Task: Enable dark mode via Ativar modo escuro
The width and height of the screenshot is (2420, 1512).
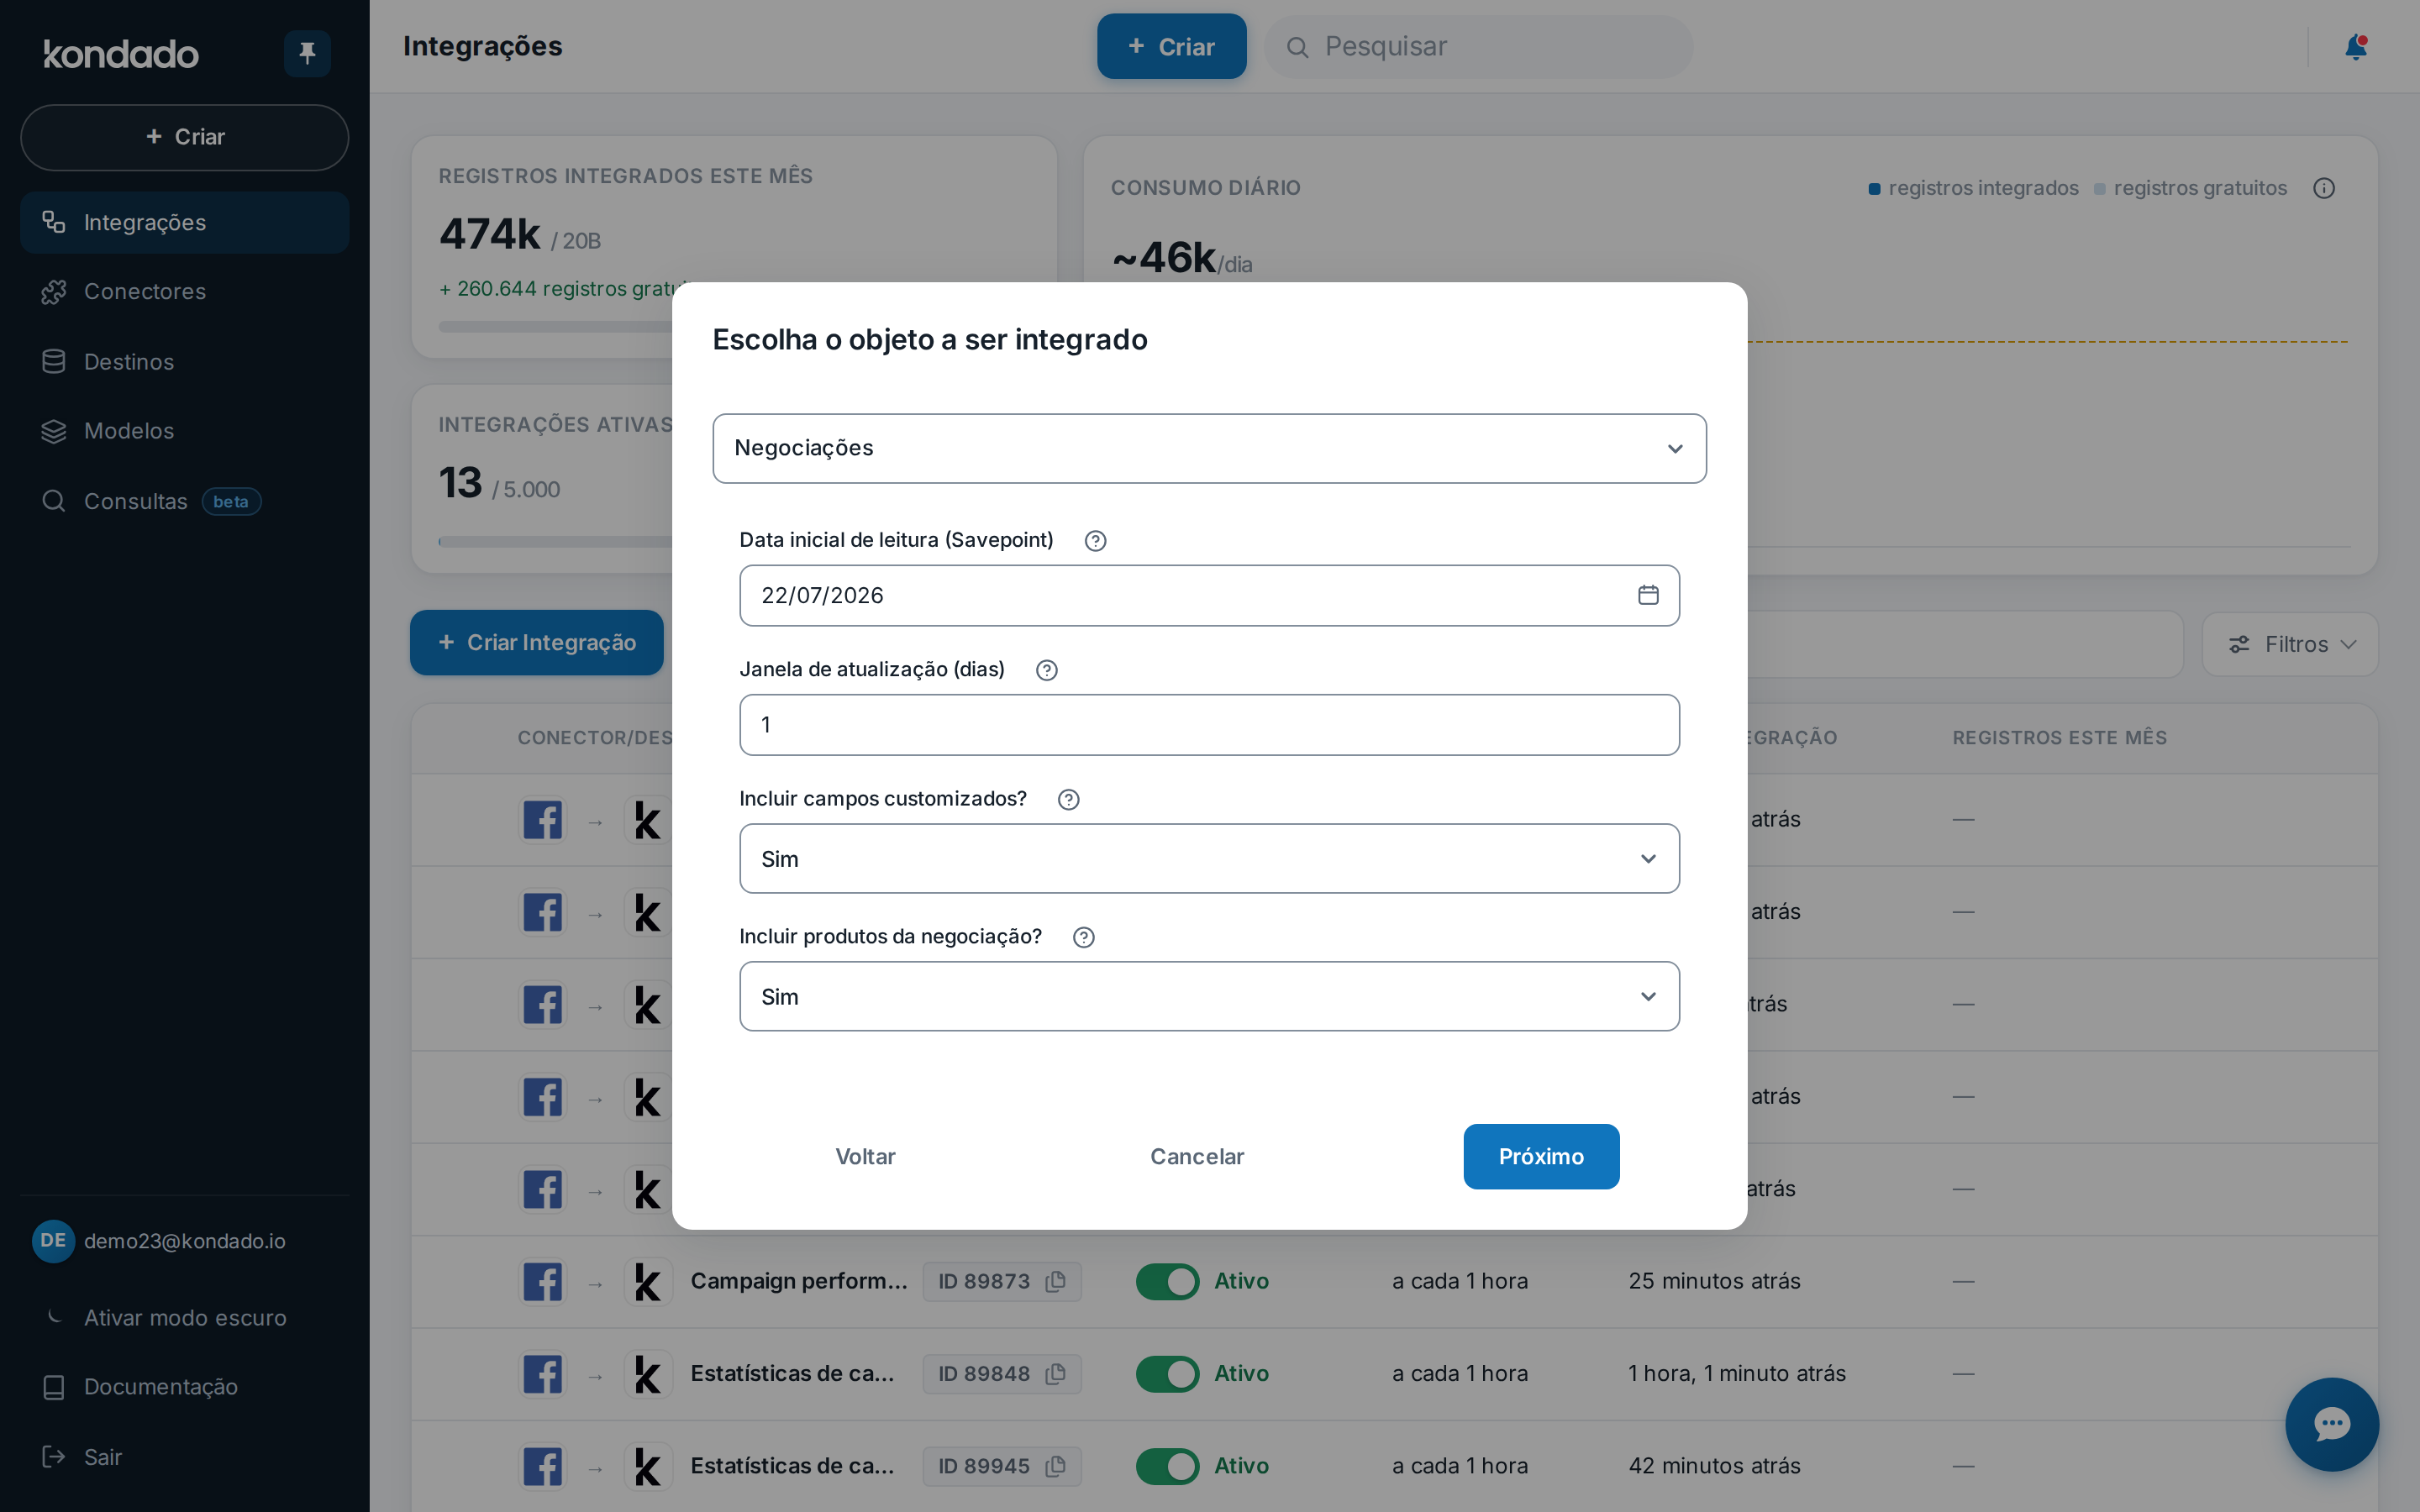Action: coord(185,1318)
